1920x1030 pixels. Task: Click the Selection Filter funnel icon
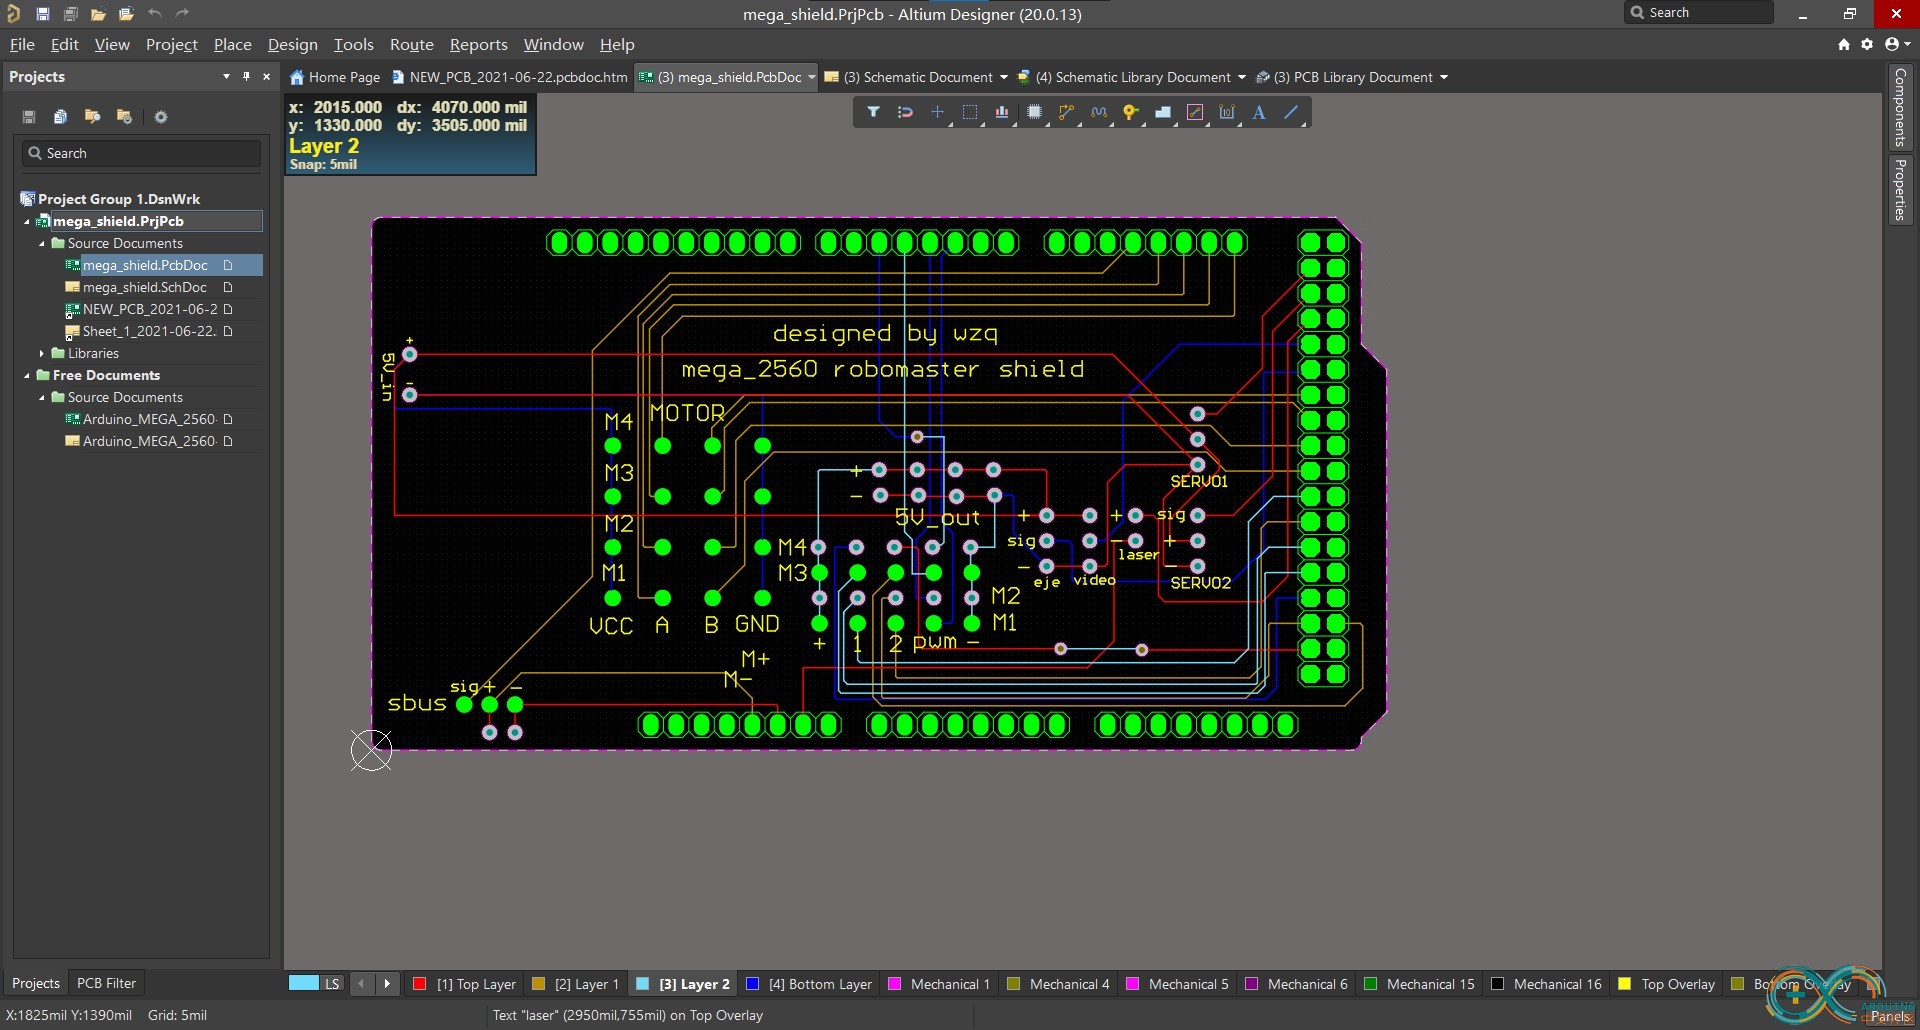[x=873, y=112]
